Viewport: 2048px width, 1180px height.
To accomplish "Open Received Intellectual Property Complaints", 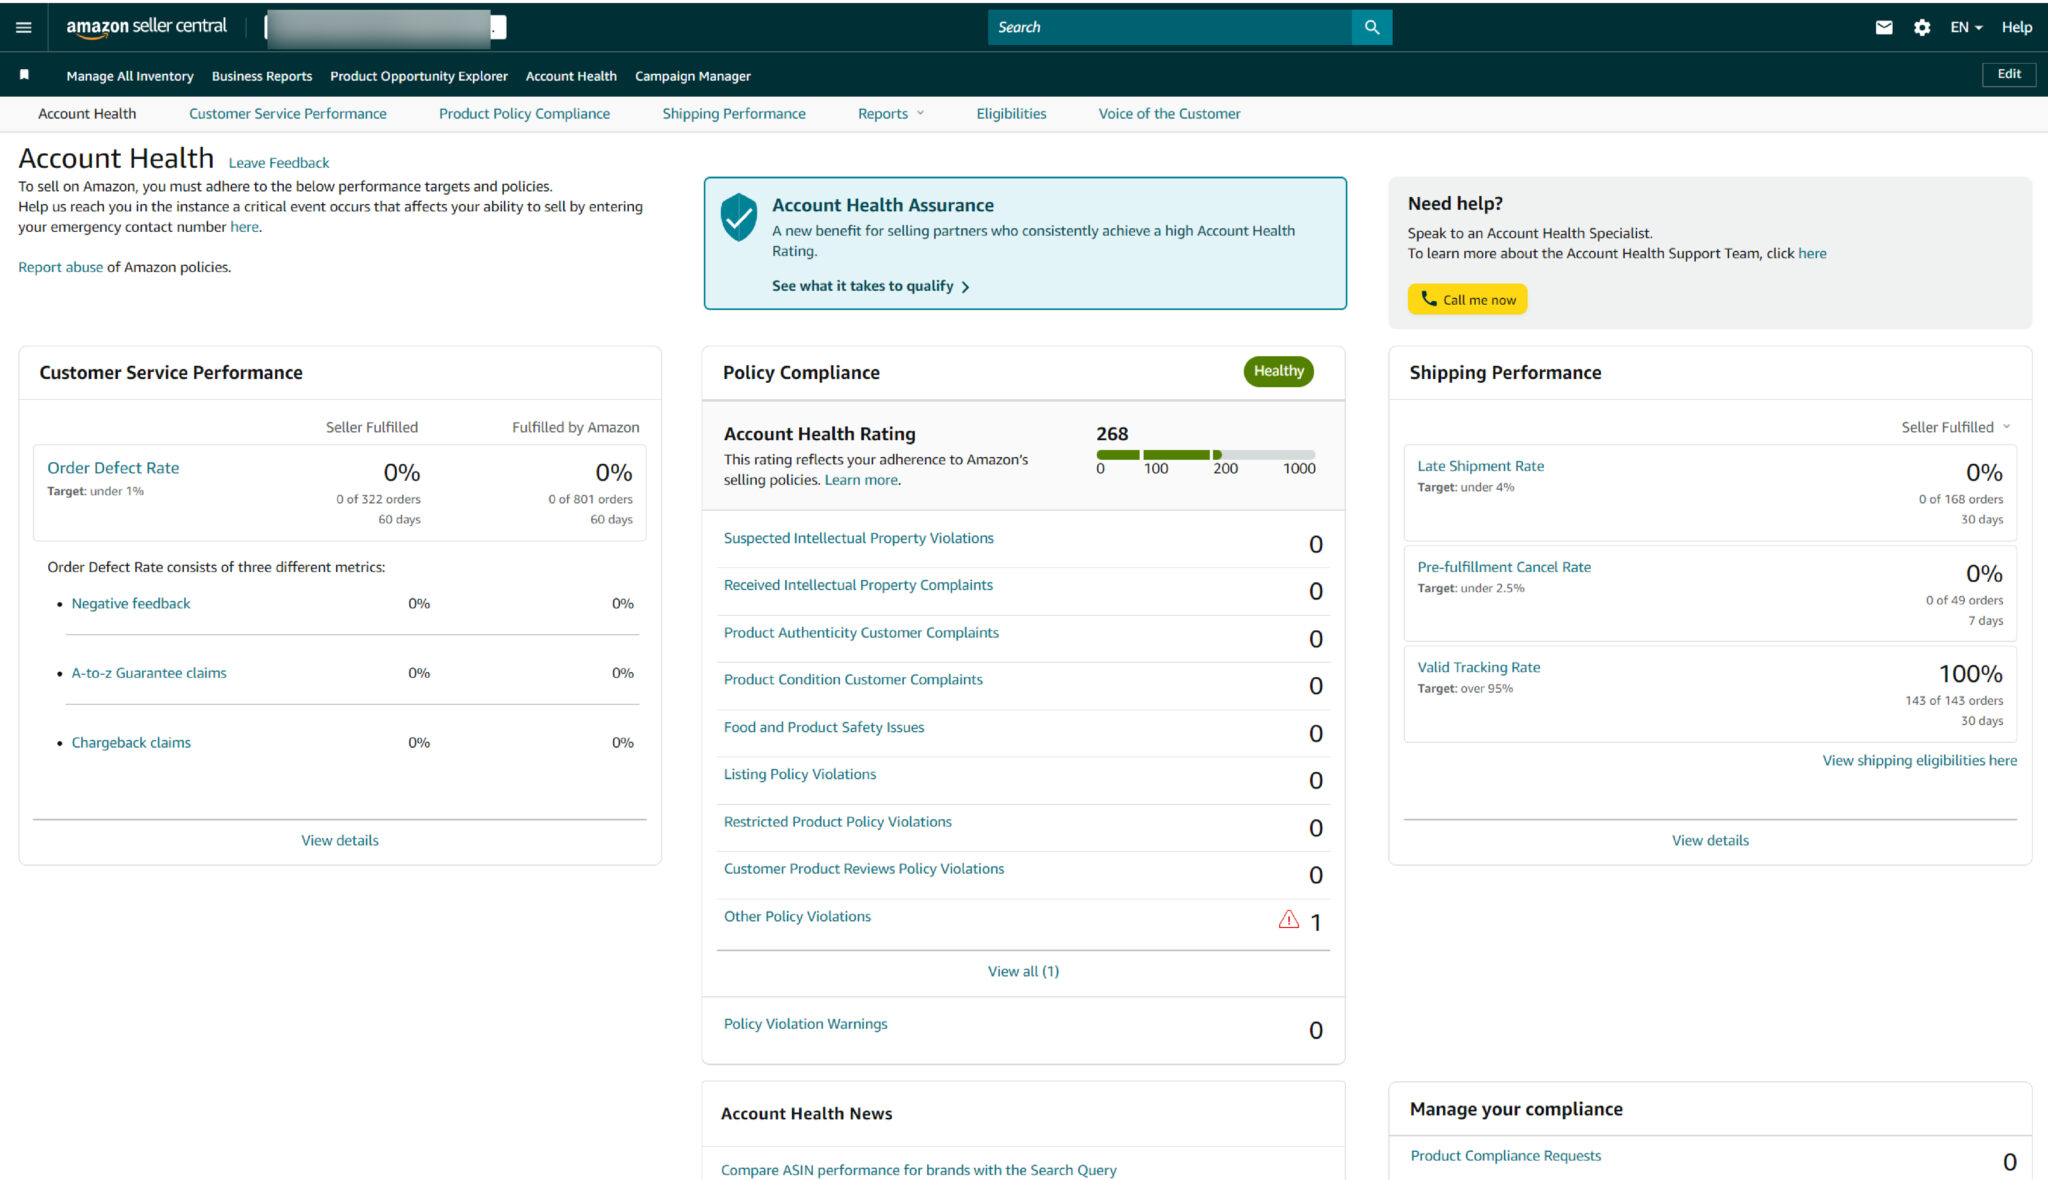I will [858, 585].
